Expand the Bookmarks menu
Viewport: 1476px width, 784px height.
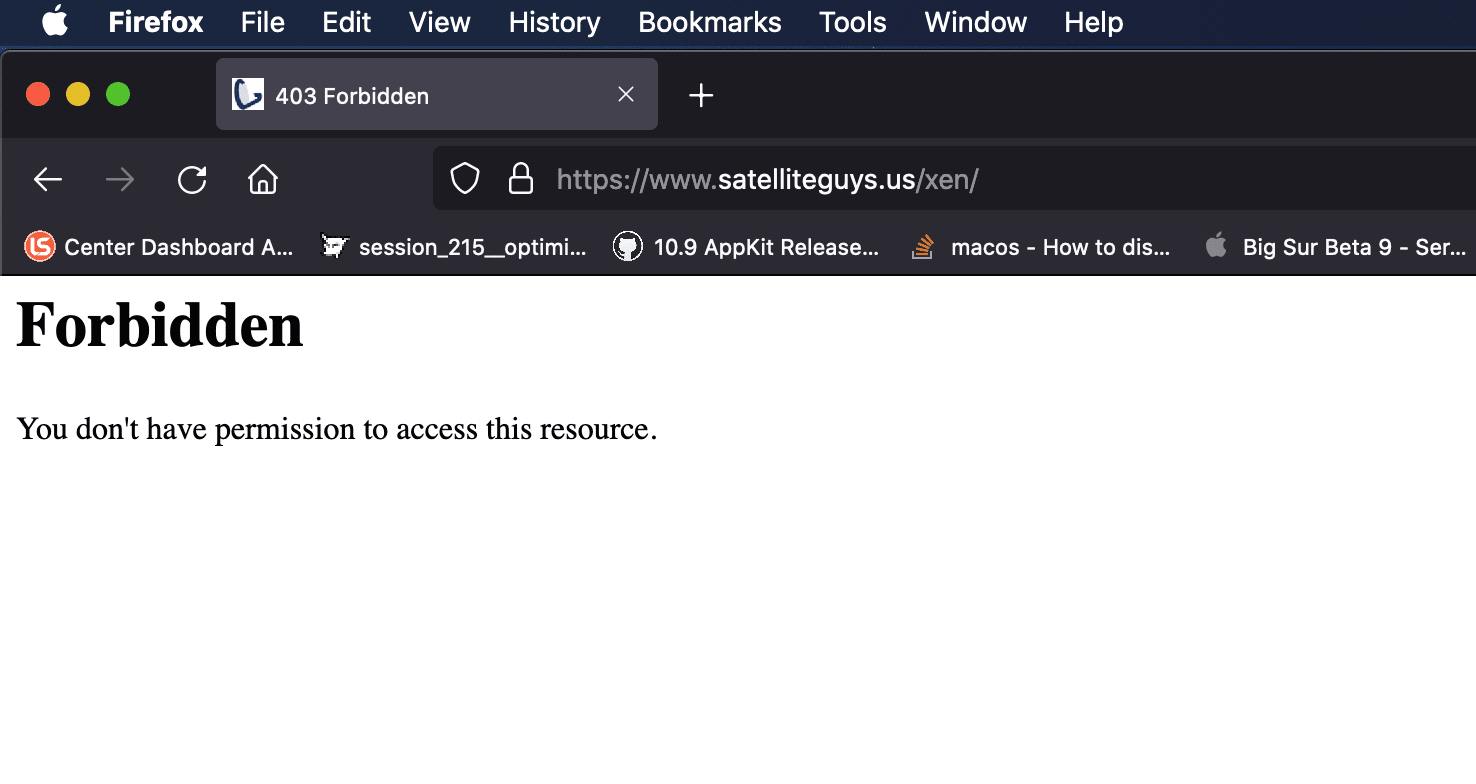point(709,22)
